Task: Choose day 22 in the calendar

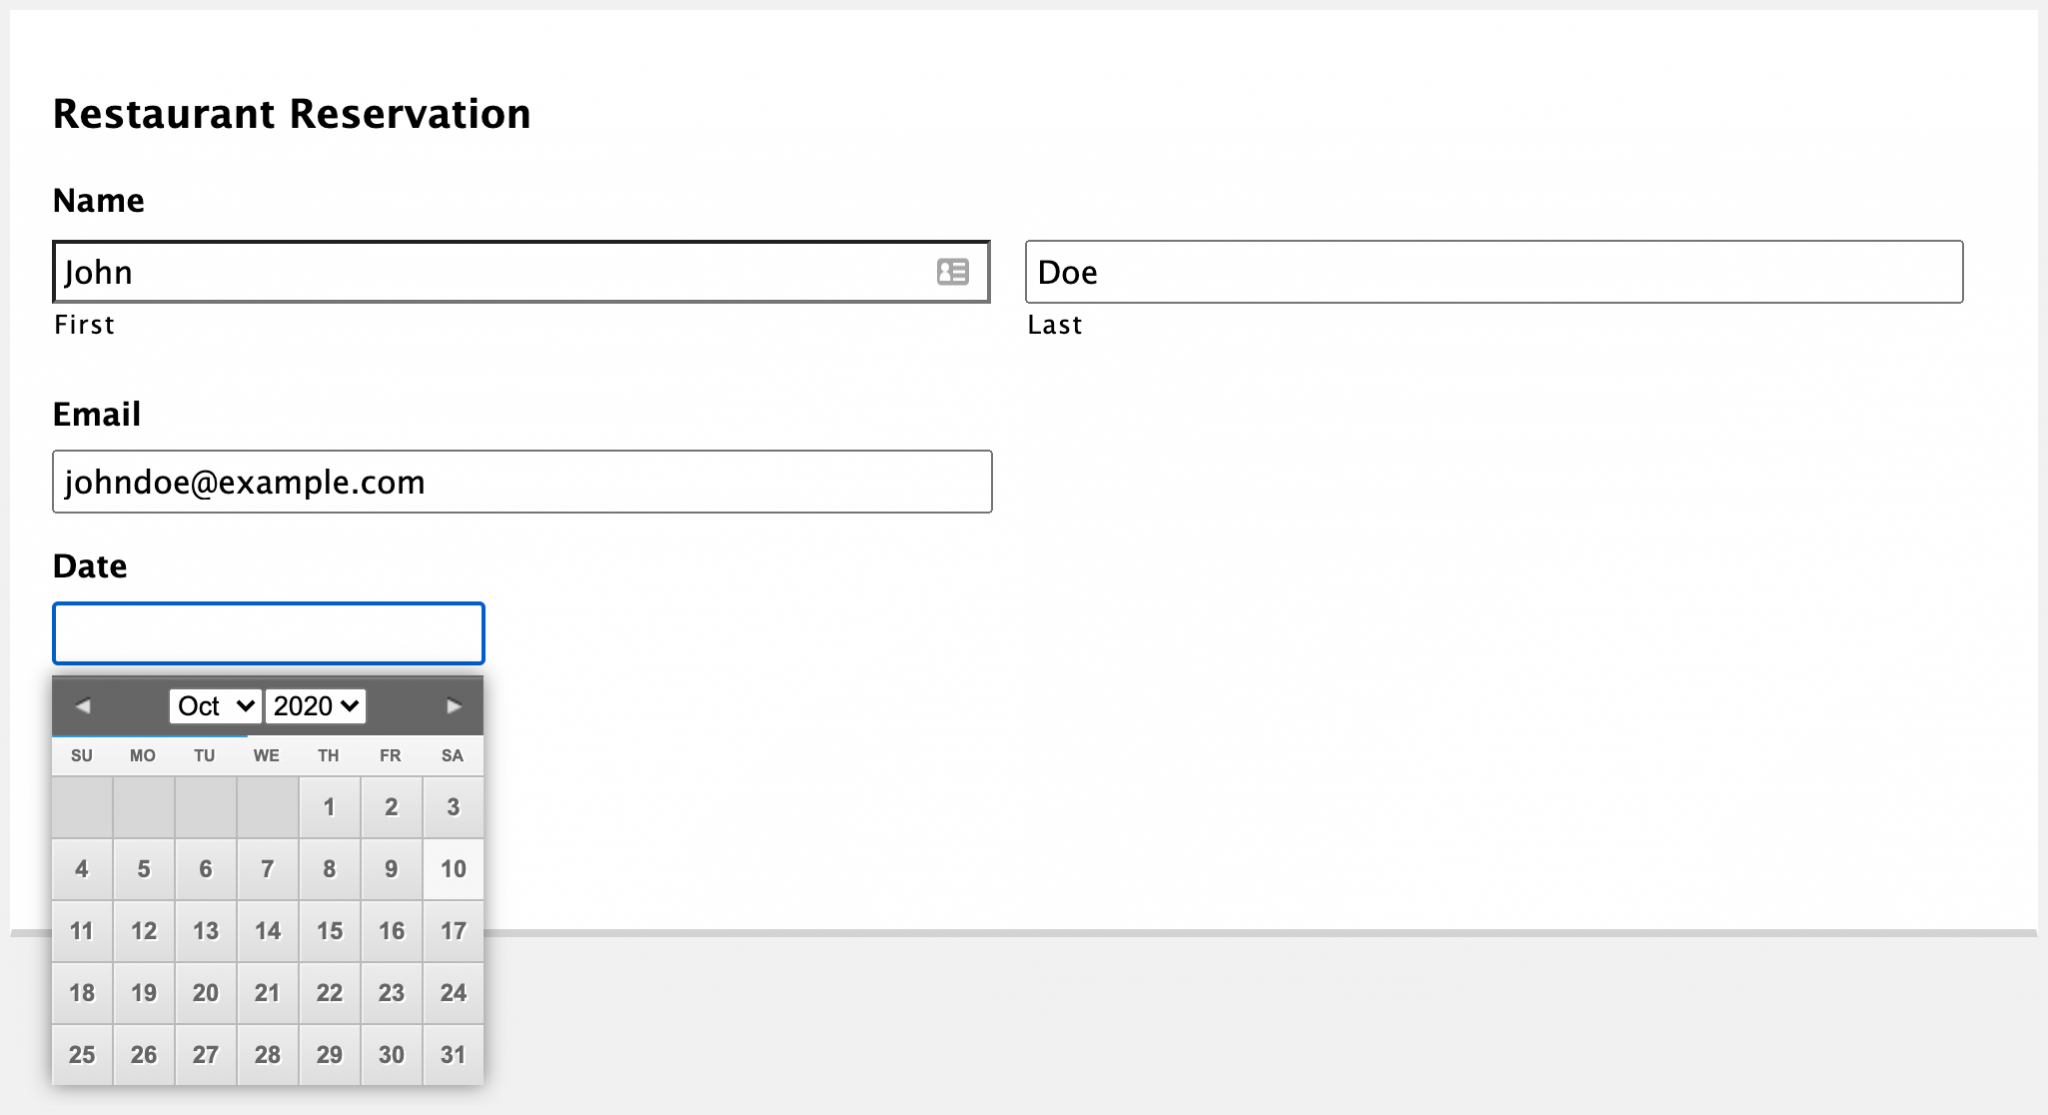Action: [329, 993]
